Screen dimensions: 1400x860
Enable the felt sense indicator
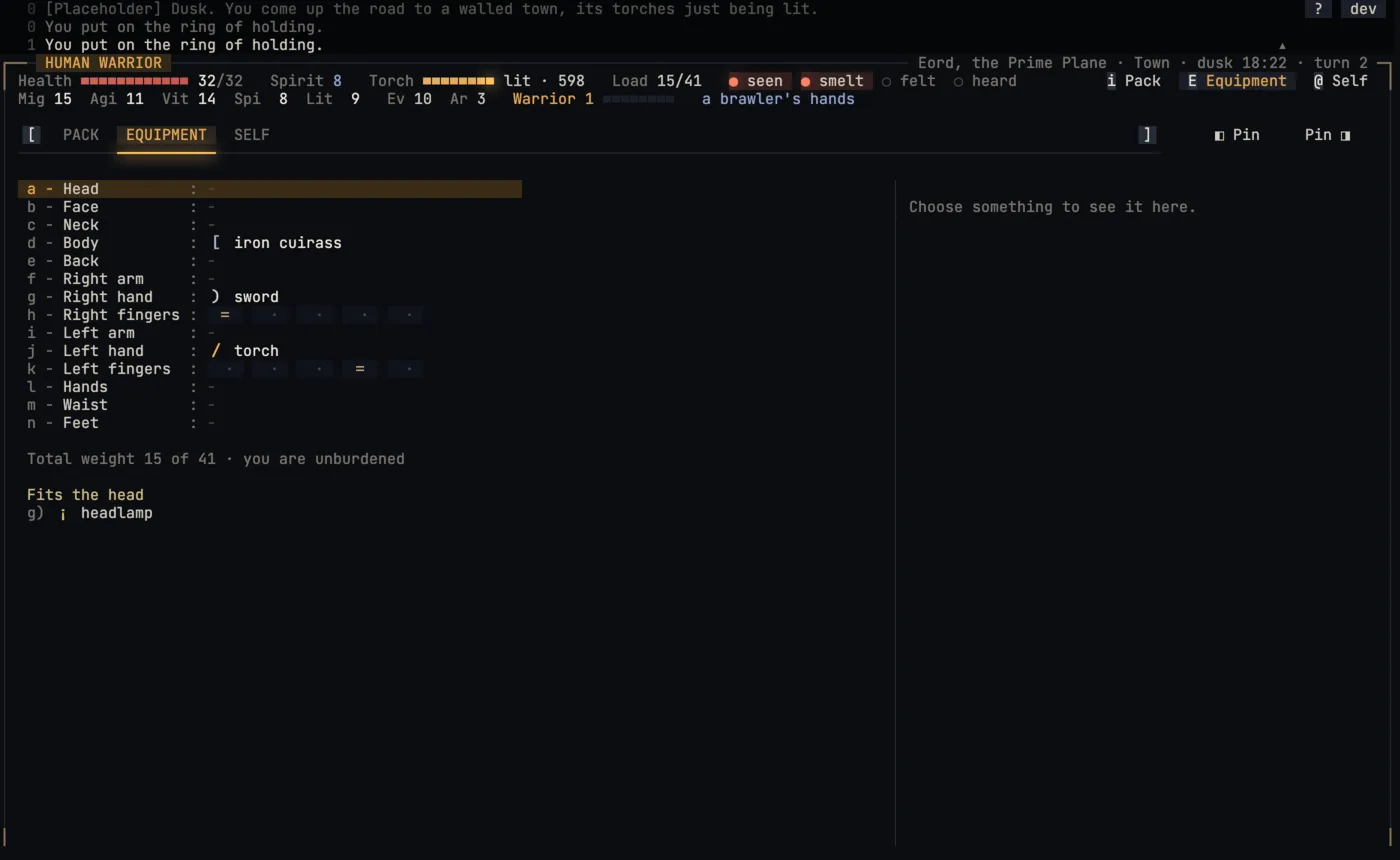(909, 81)
